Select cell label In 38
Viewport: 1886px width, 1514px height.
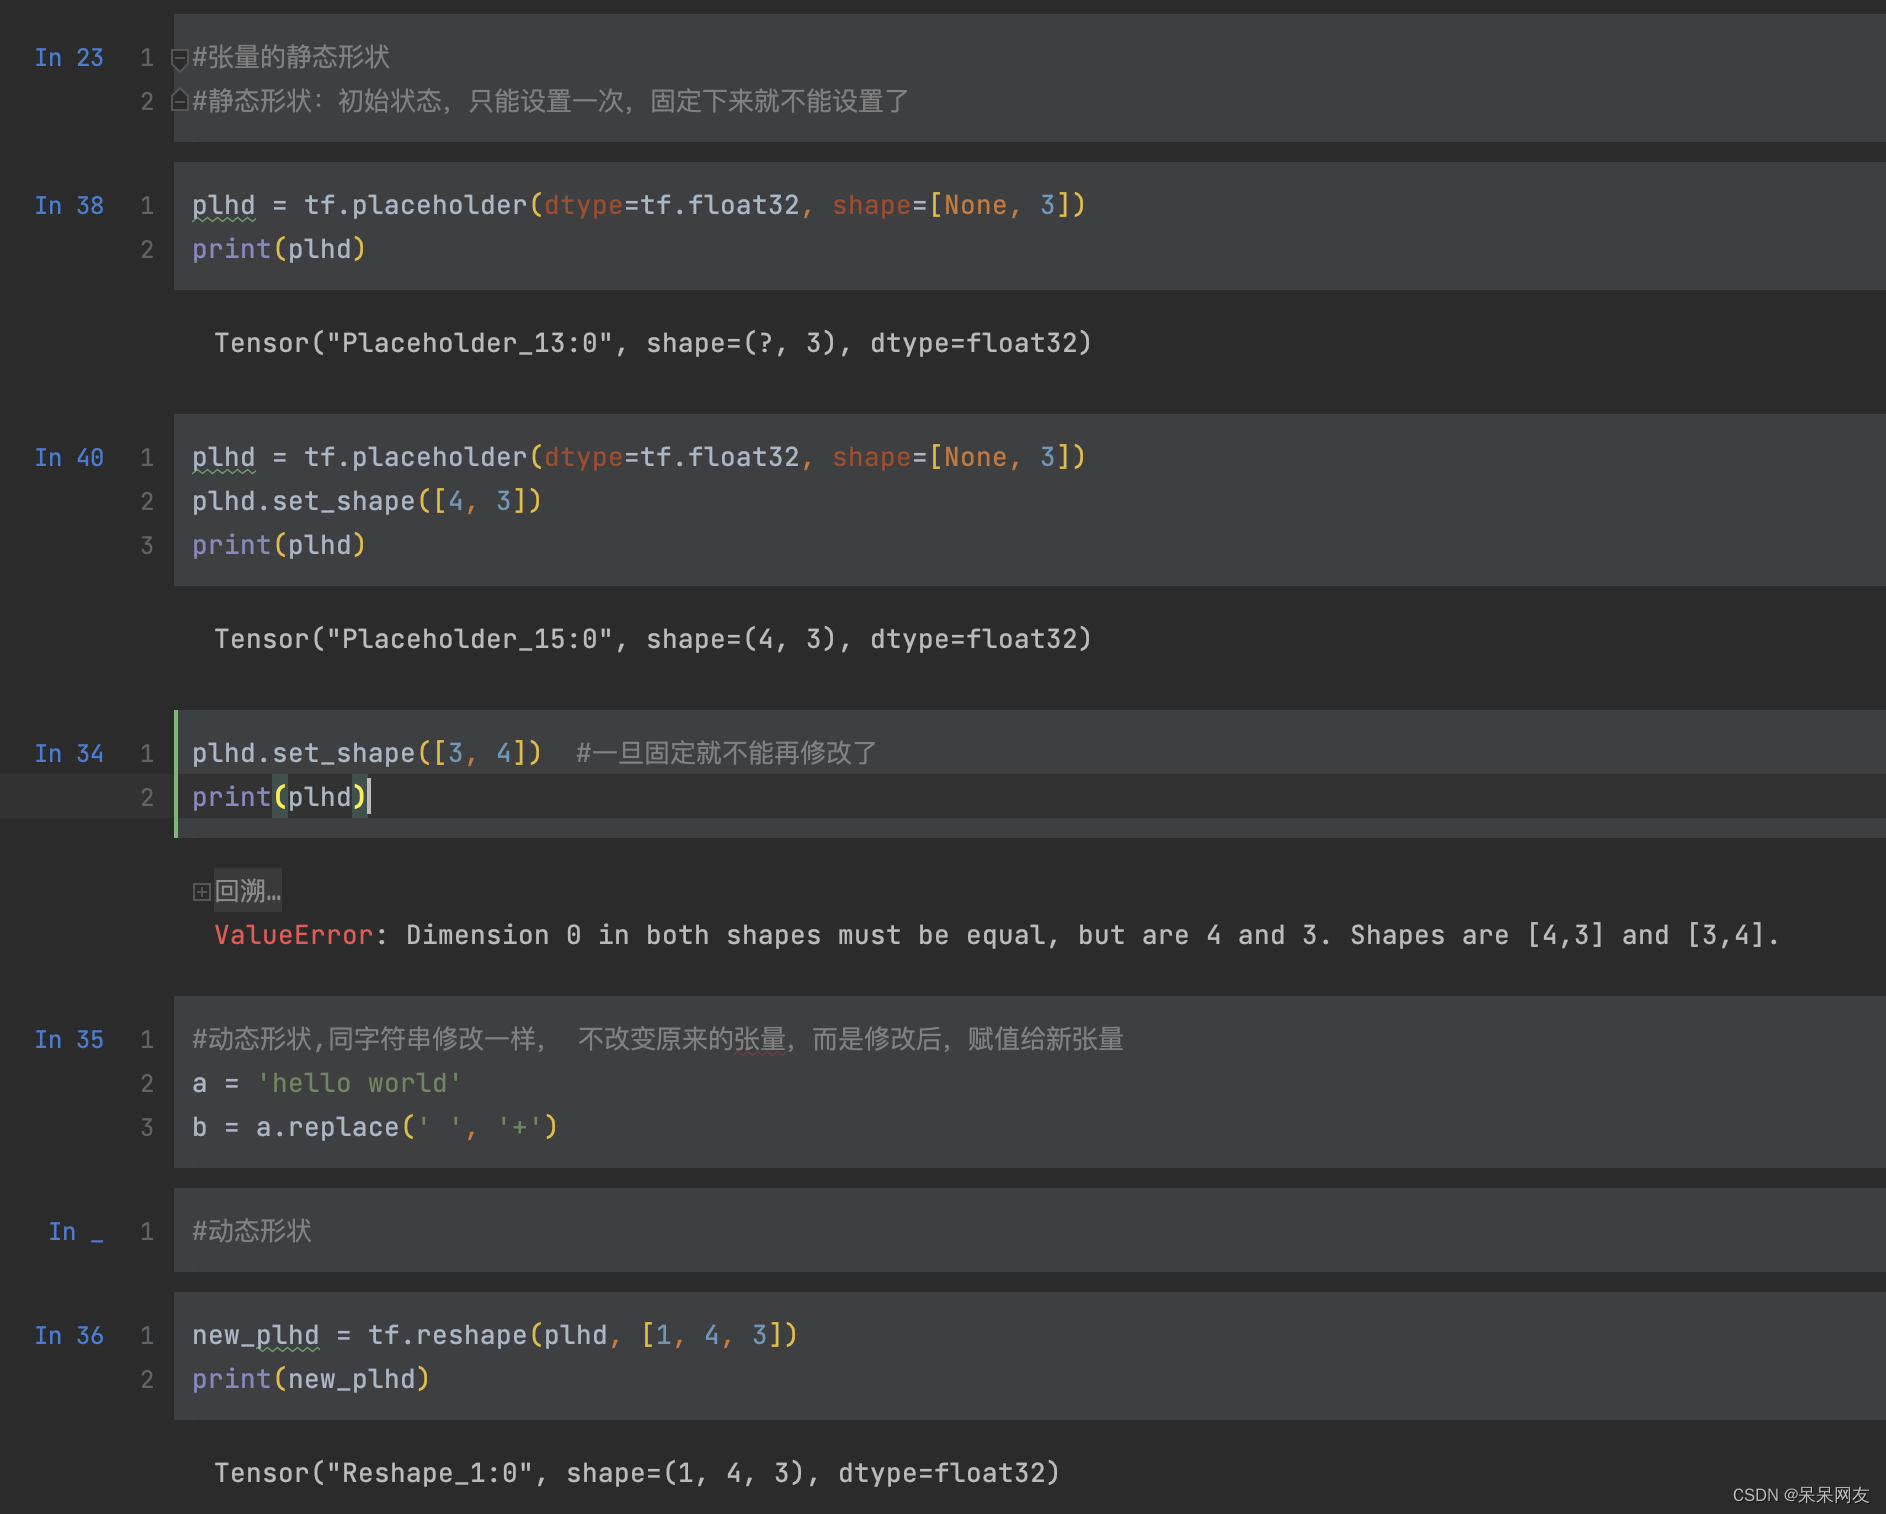(x=69, y=206)
